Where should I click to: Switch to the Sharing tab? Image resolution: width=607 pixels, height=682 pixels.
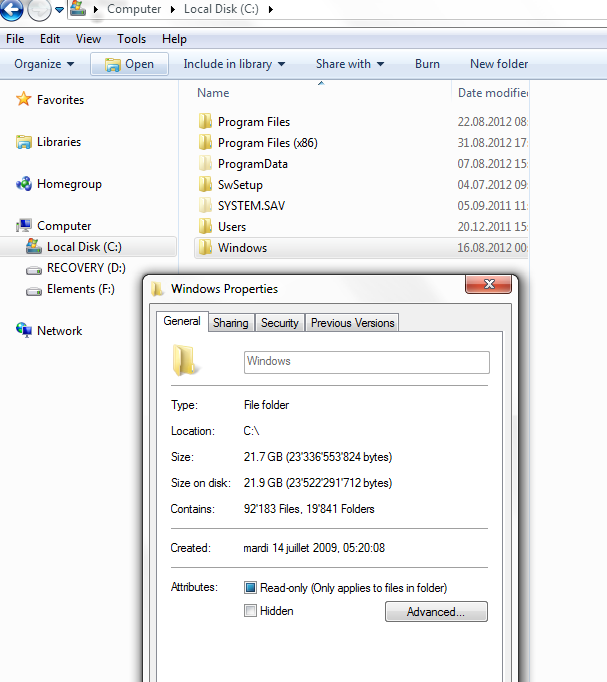pos(231,323)
